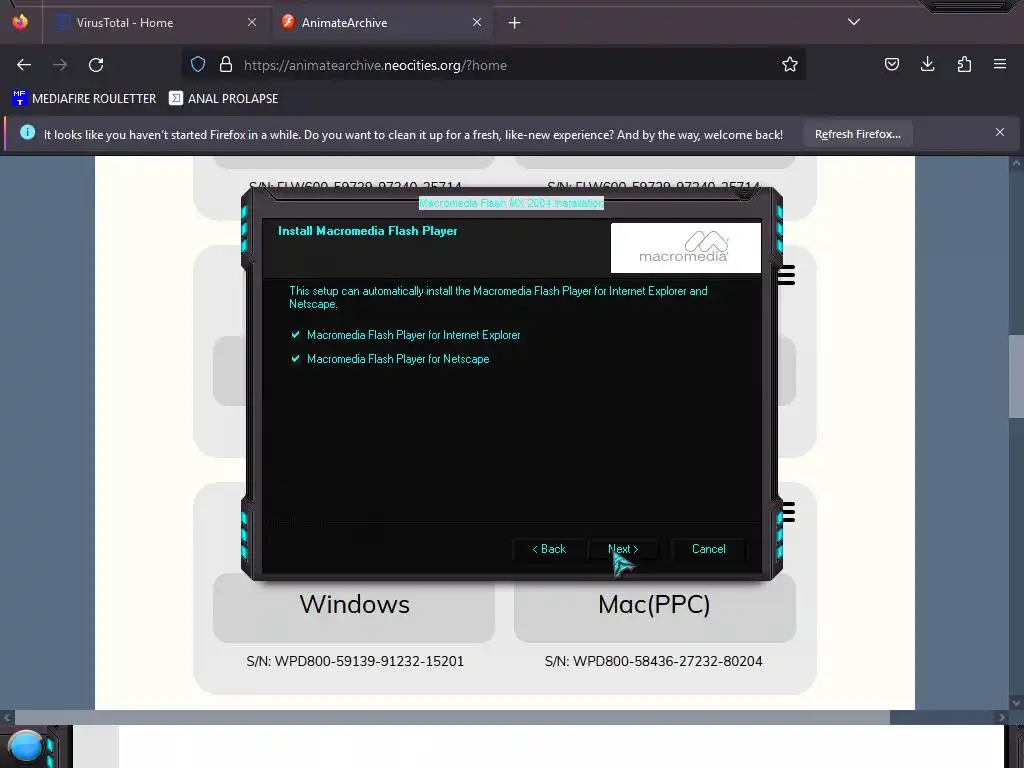
Task: Click the horizontal page scrollbar
Action: pos(452,717)
